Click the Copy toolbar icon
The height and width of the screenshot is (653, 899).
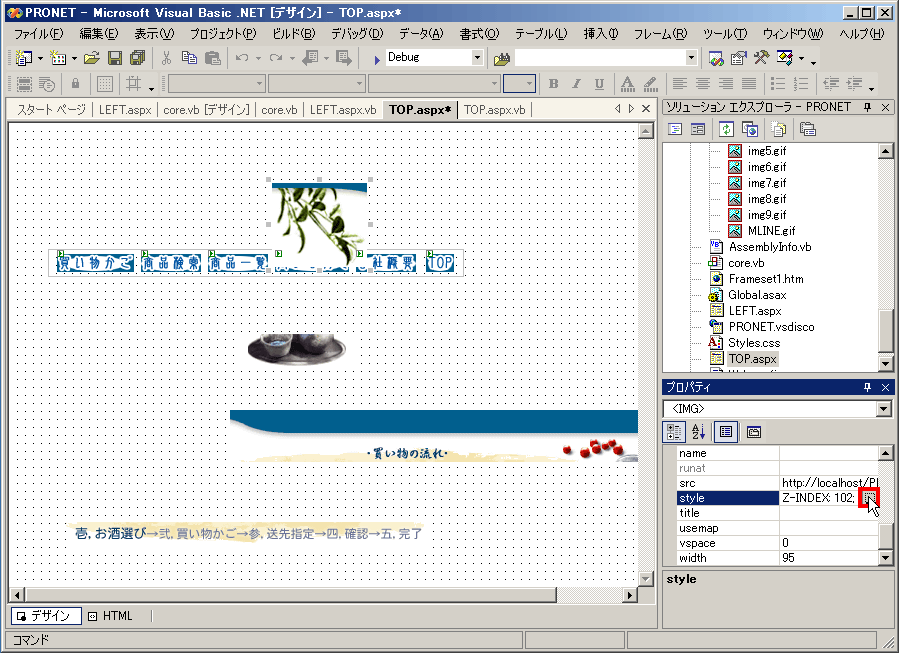point(189,57)
